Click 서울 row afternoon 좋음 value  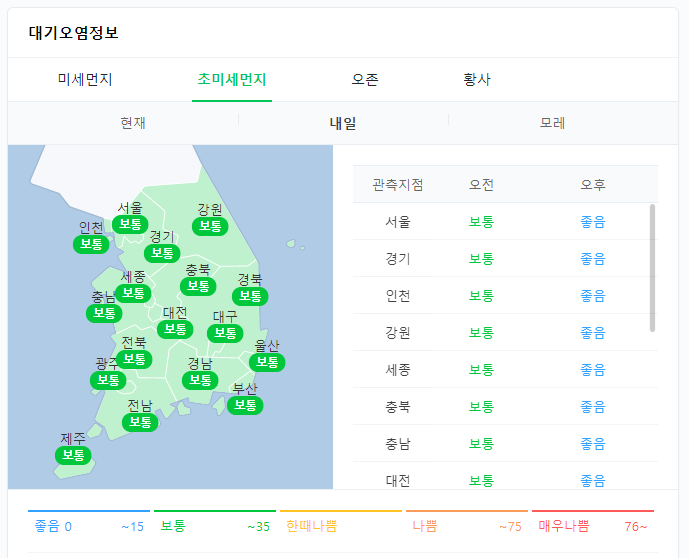[x=593, y=222]
